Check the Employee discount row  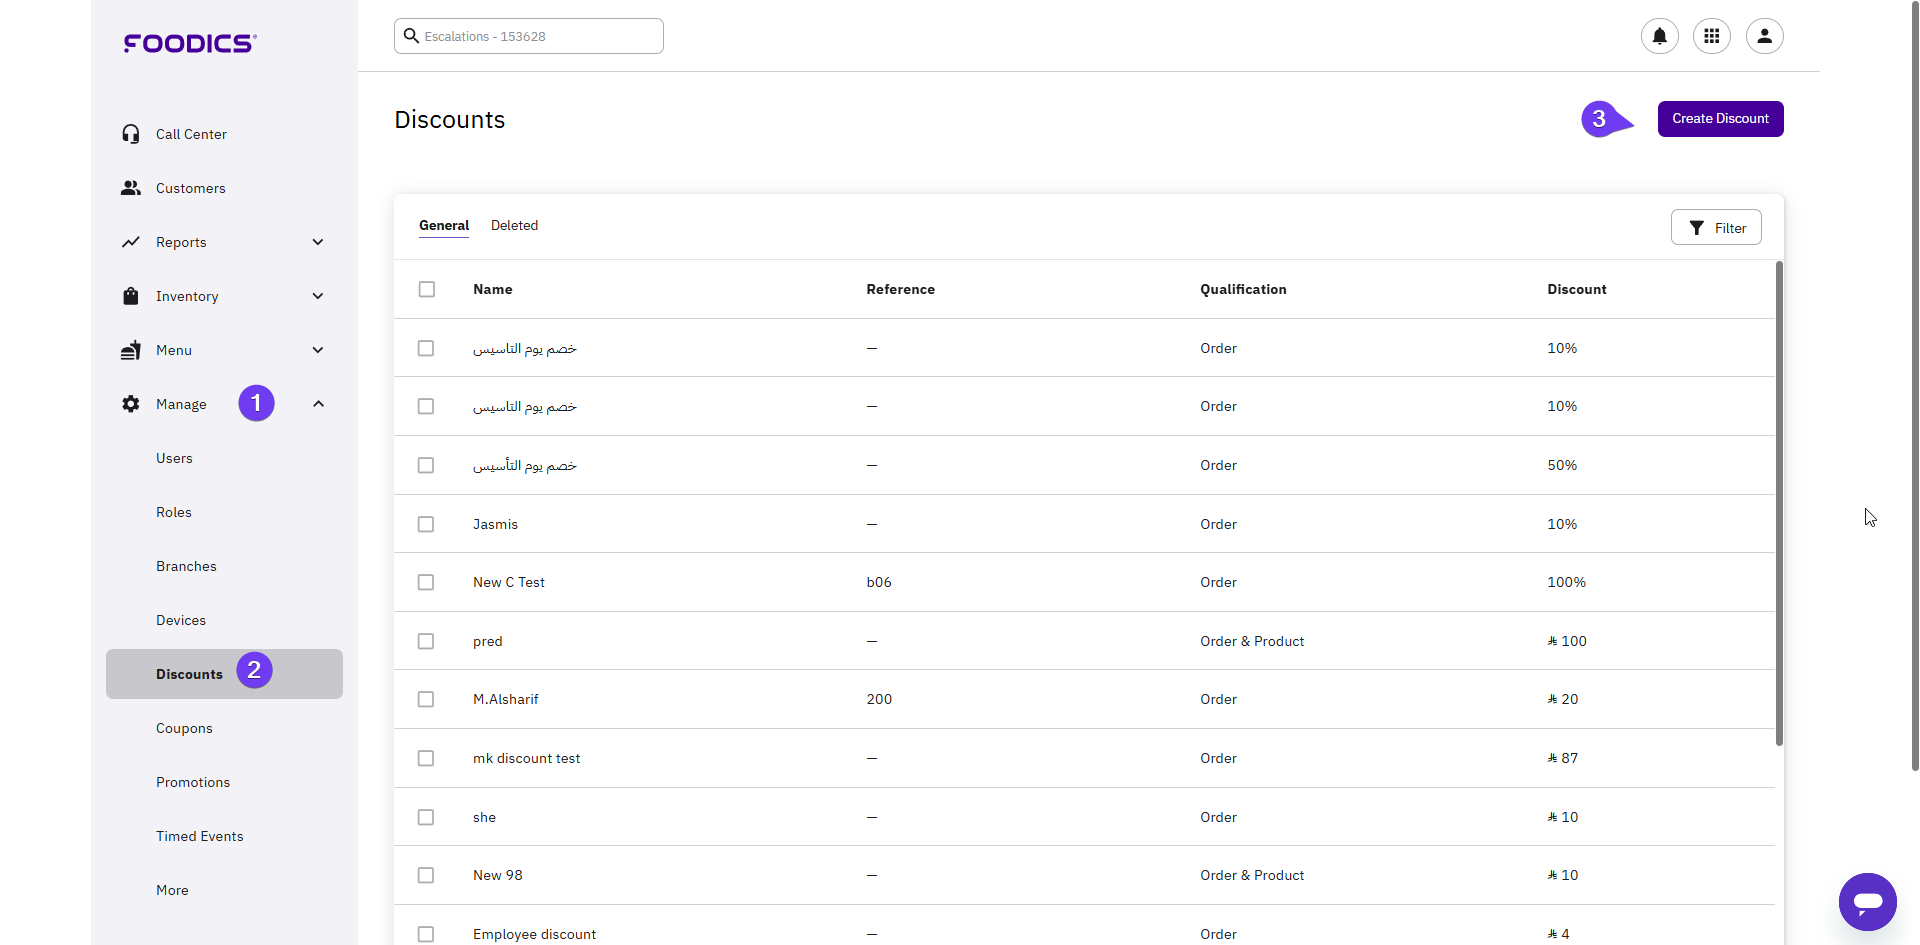426,934
